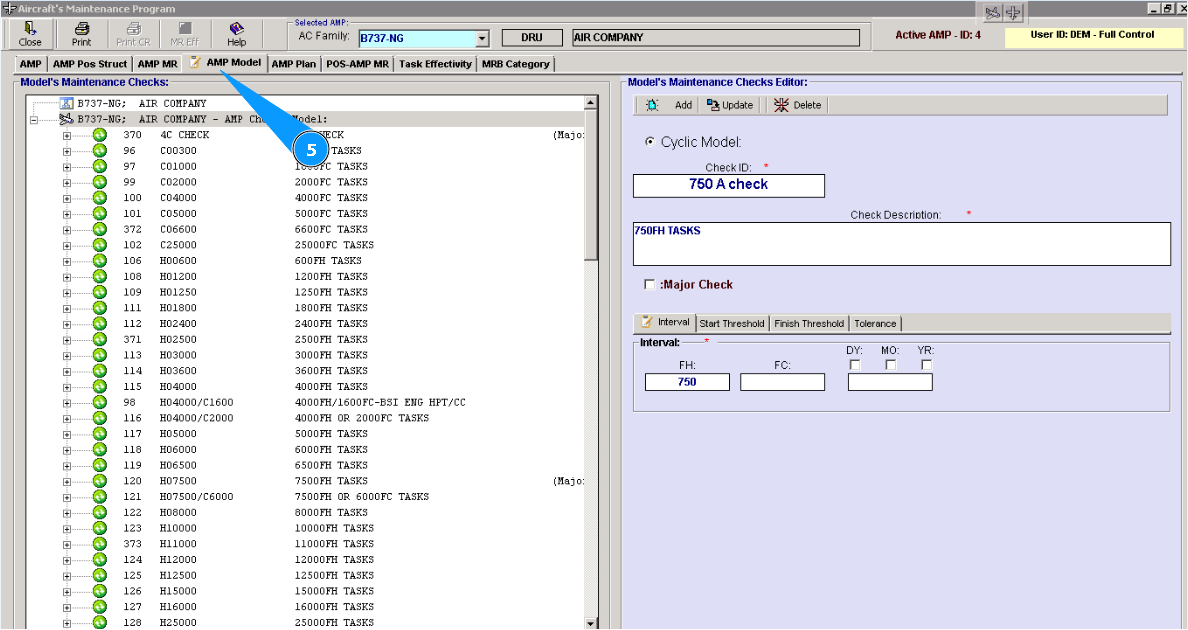
Task: Tick the MO interval checkbox
Action: pyautogui.click(x=891, y=365)
